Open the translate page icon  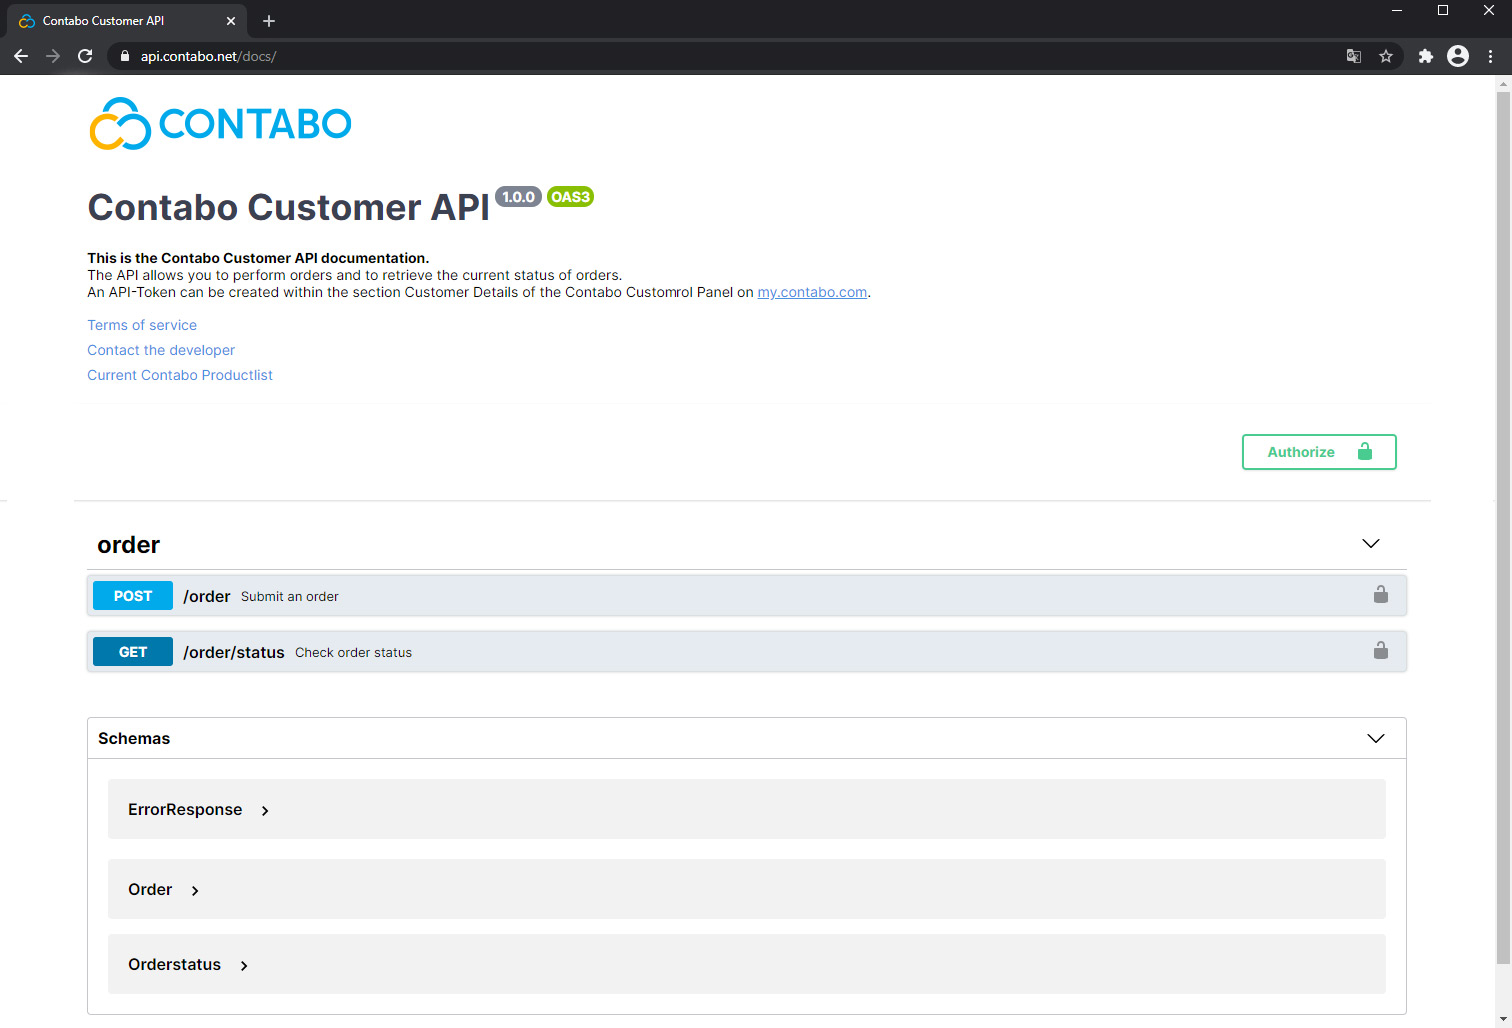pos(1354,56)
